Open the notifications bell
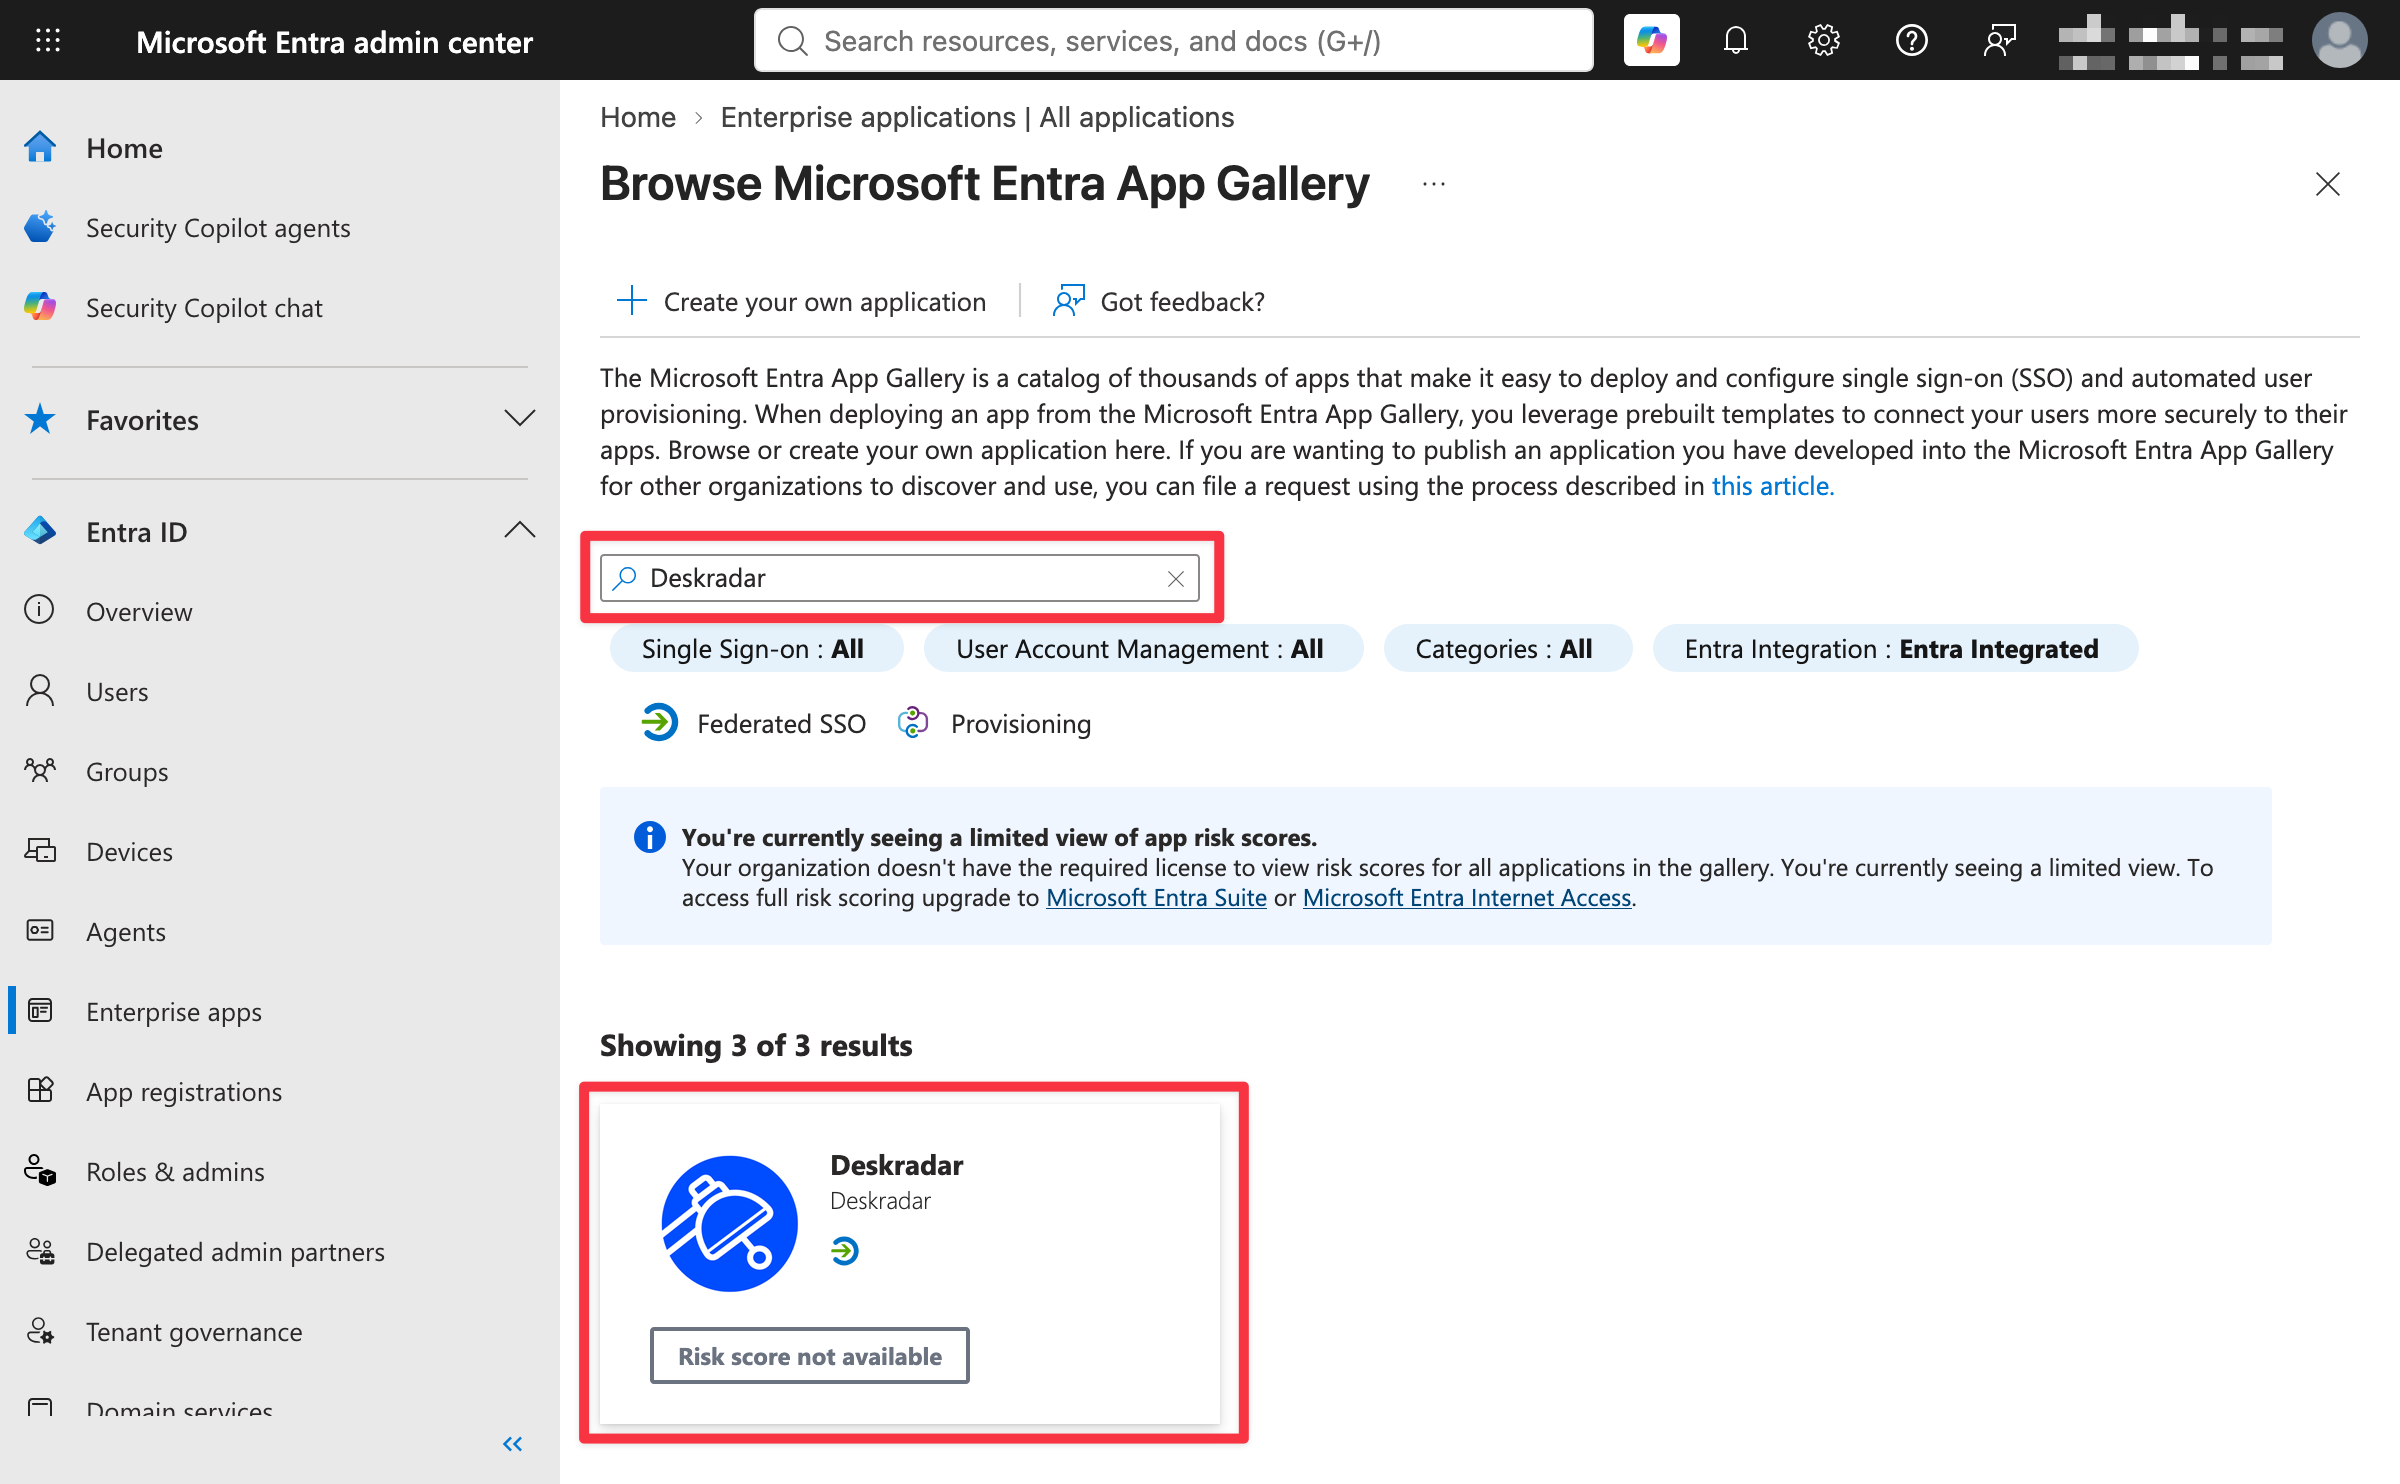Image resolution: width=2400 pixels, height=1484 pixels. click(1736, 40)
